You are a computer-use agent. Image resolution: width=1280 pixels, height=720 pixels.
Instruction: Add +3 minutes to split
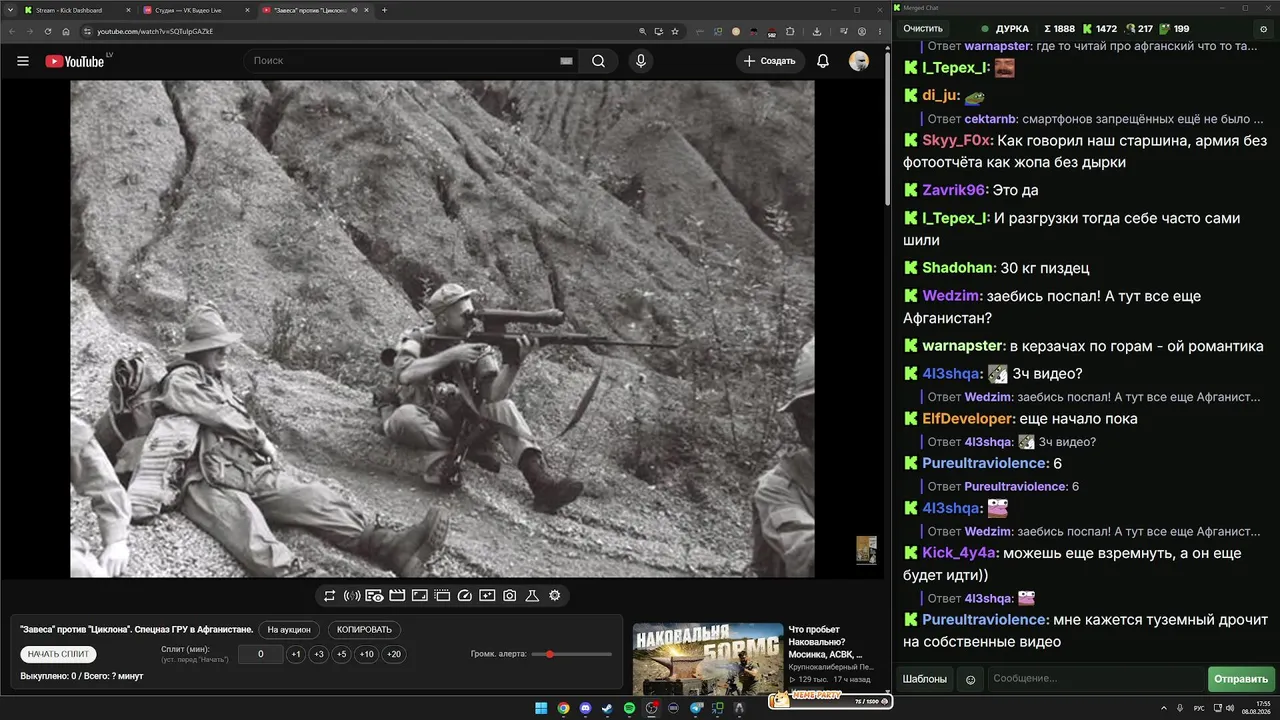click(319, 654)
